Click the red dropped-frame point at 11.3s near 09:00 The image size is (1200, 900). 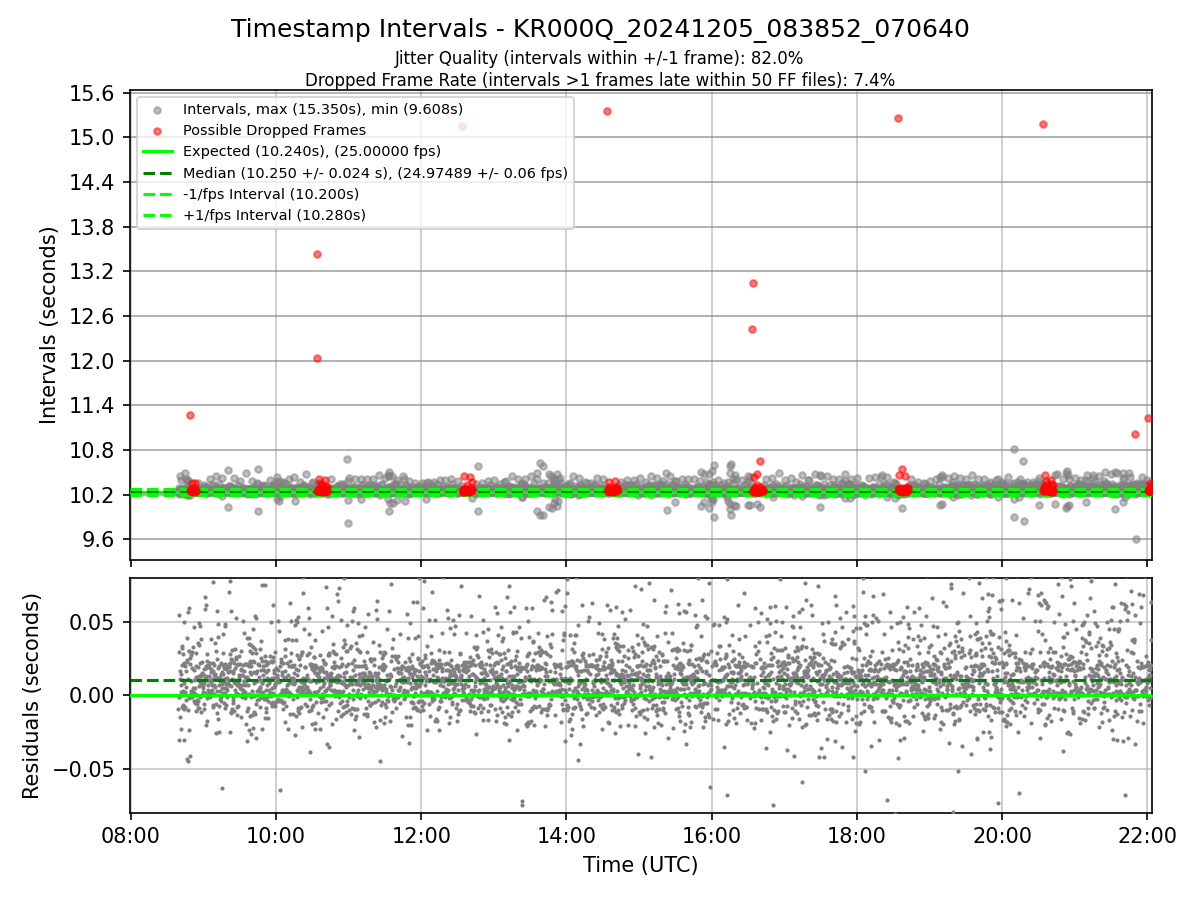(190, 415)
